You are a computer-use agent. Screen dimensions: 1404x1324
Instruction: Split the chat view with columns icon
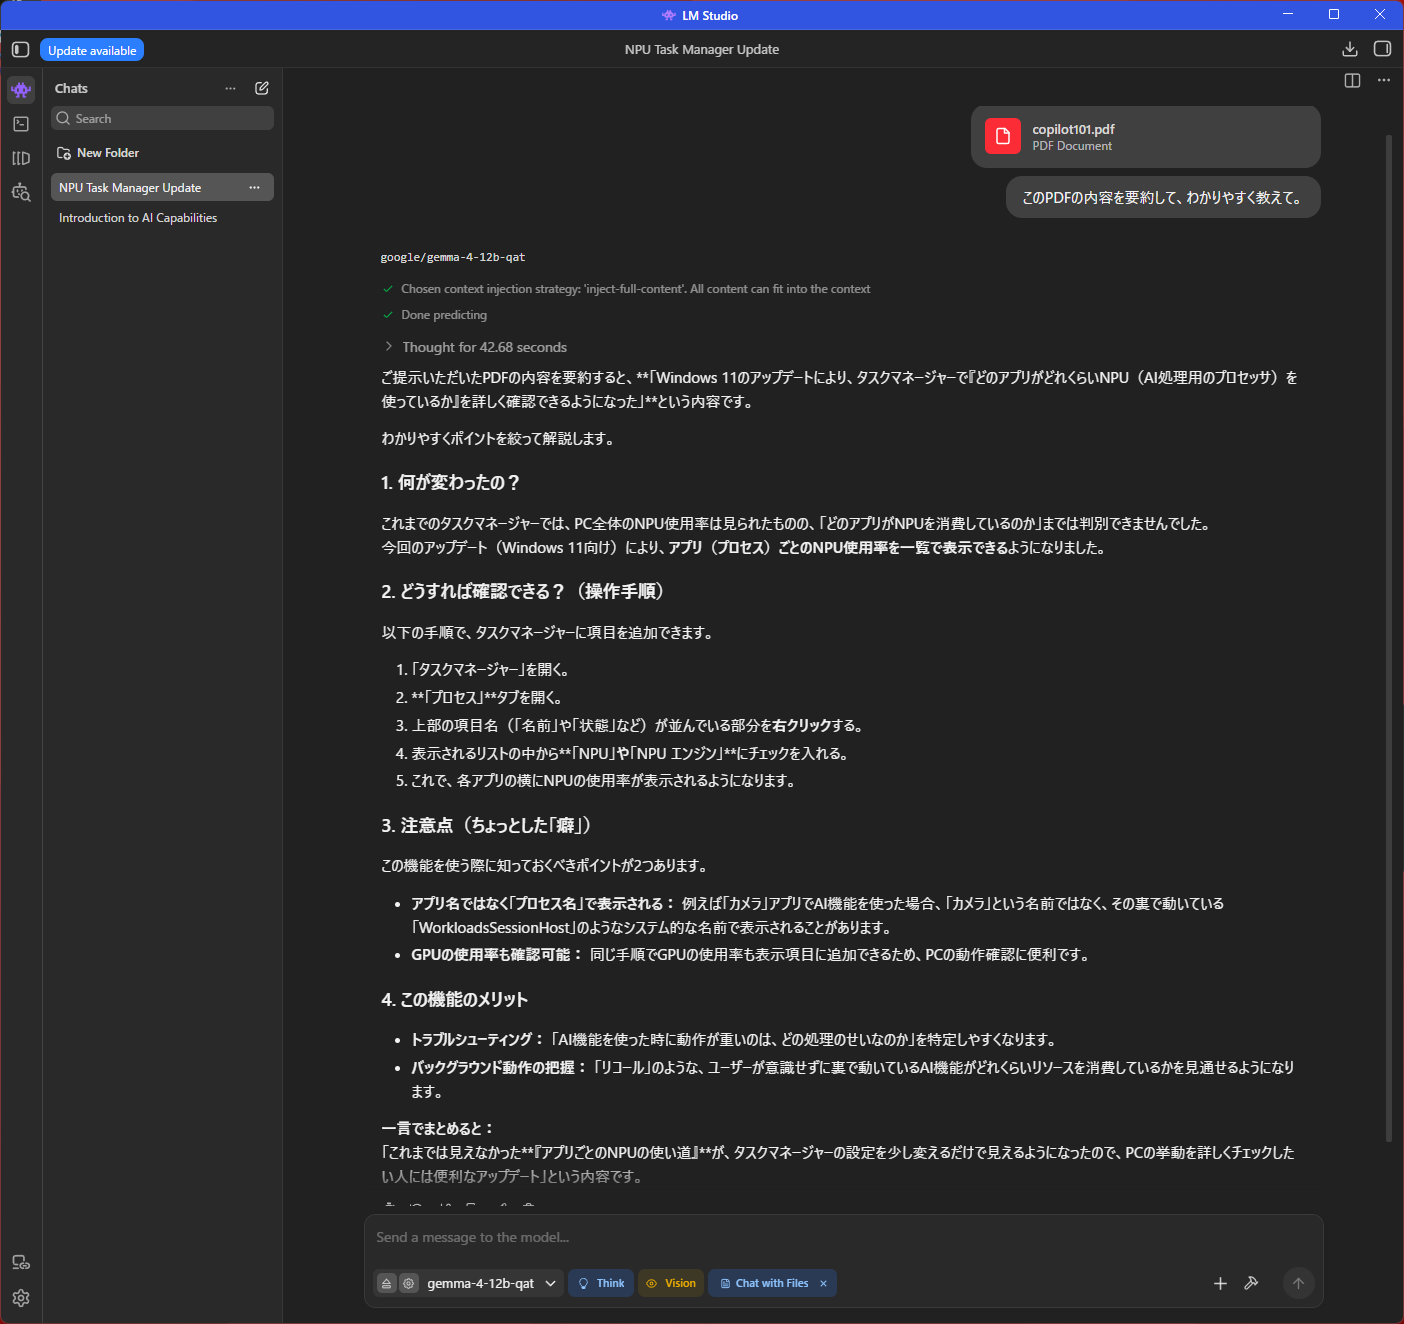(1352, 81)
